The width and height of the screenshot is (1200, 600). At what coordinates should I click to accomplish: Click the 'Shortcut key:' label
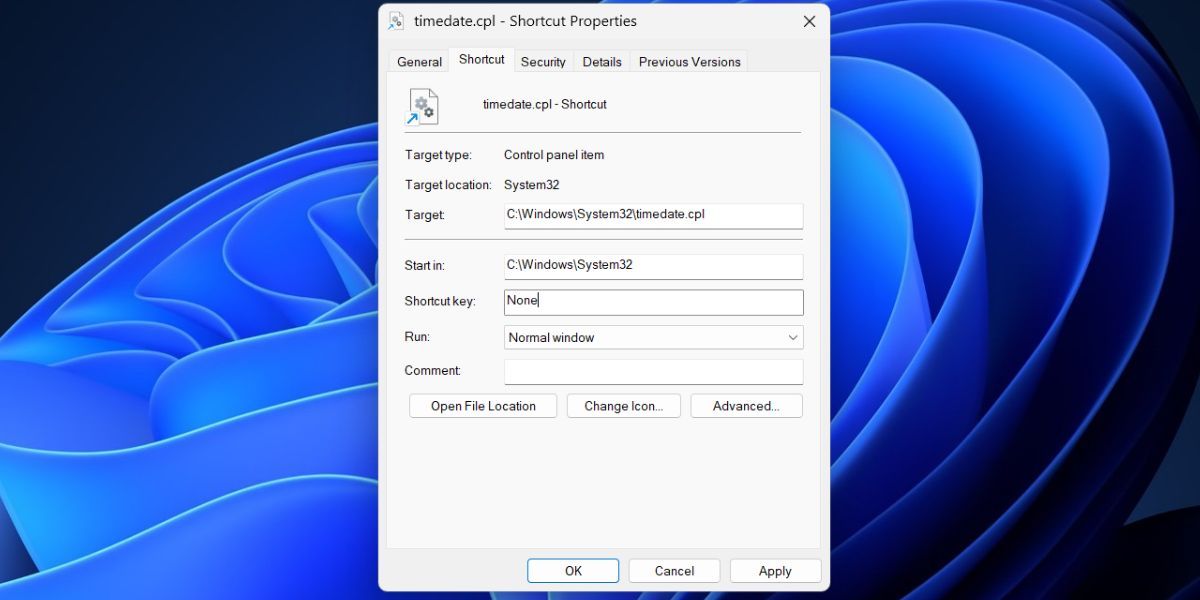(440, 301)
